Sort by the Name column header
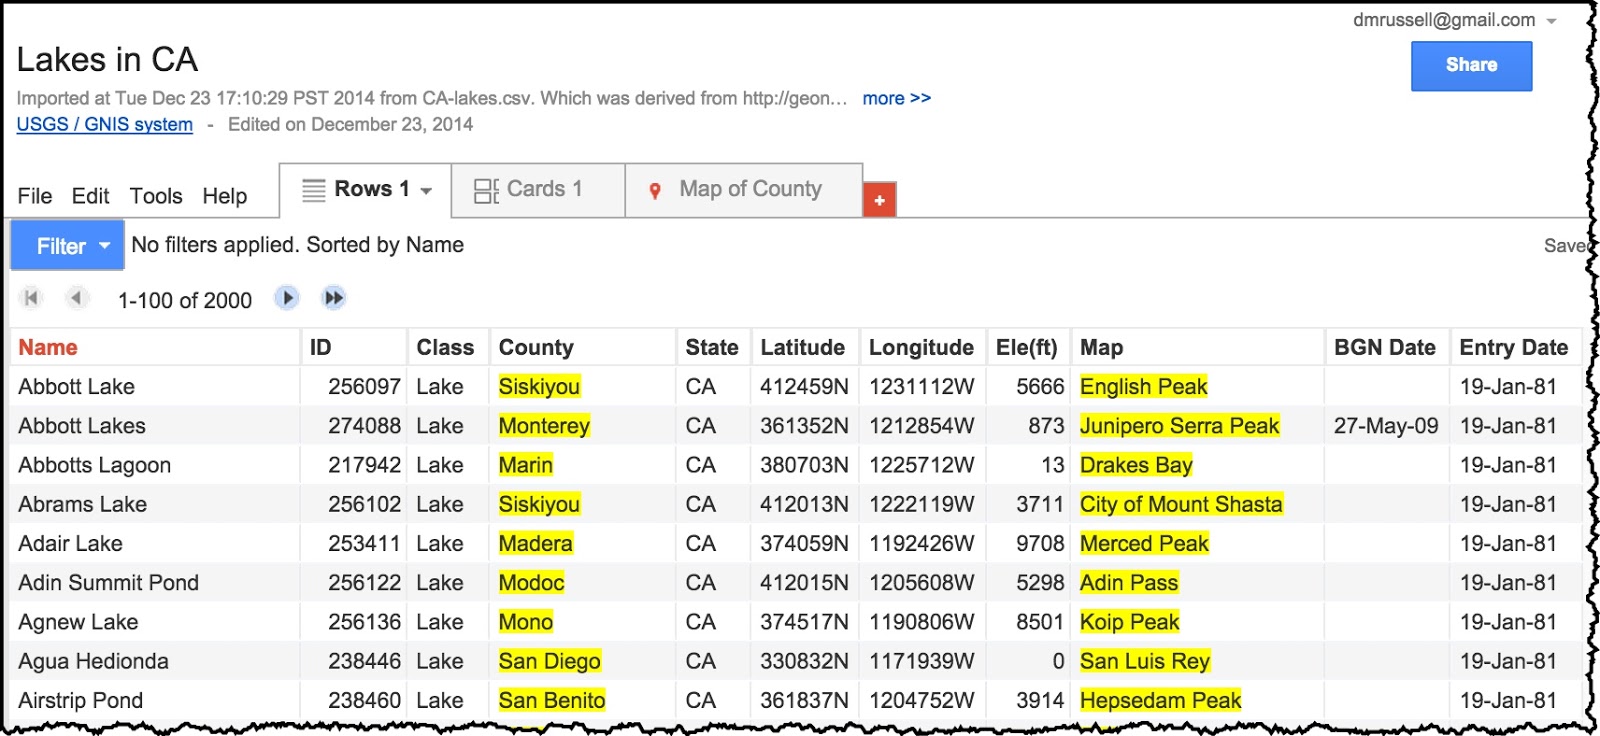This screenshot has width=1600, height=736. (48, 347)
